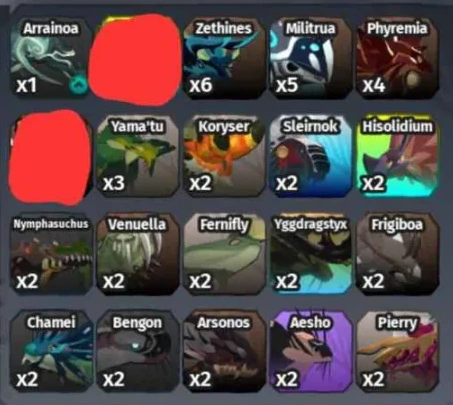
Task: Click the redacted red slot beside Yama'tu
Action: pyautogui.click(x=50, y=157)
